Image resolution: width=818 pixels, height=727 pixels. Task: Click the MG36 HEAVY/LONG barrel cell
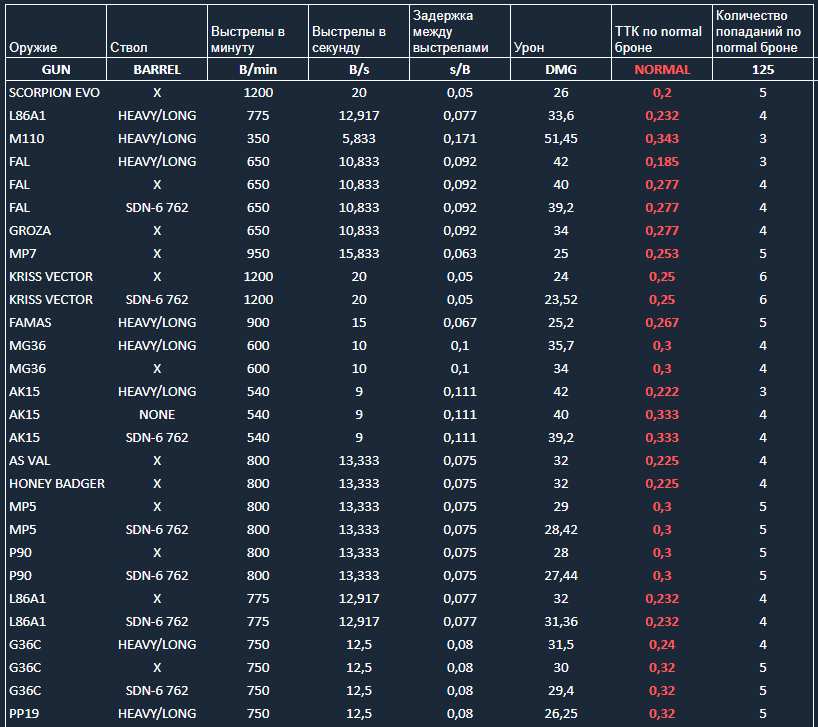pyautogui.click(x=157, y=346)
